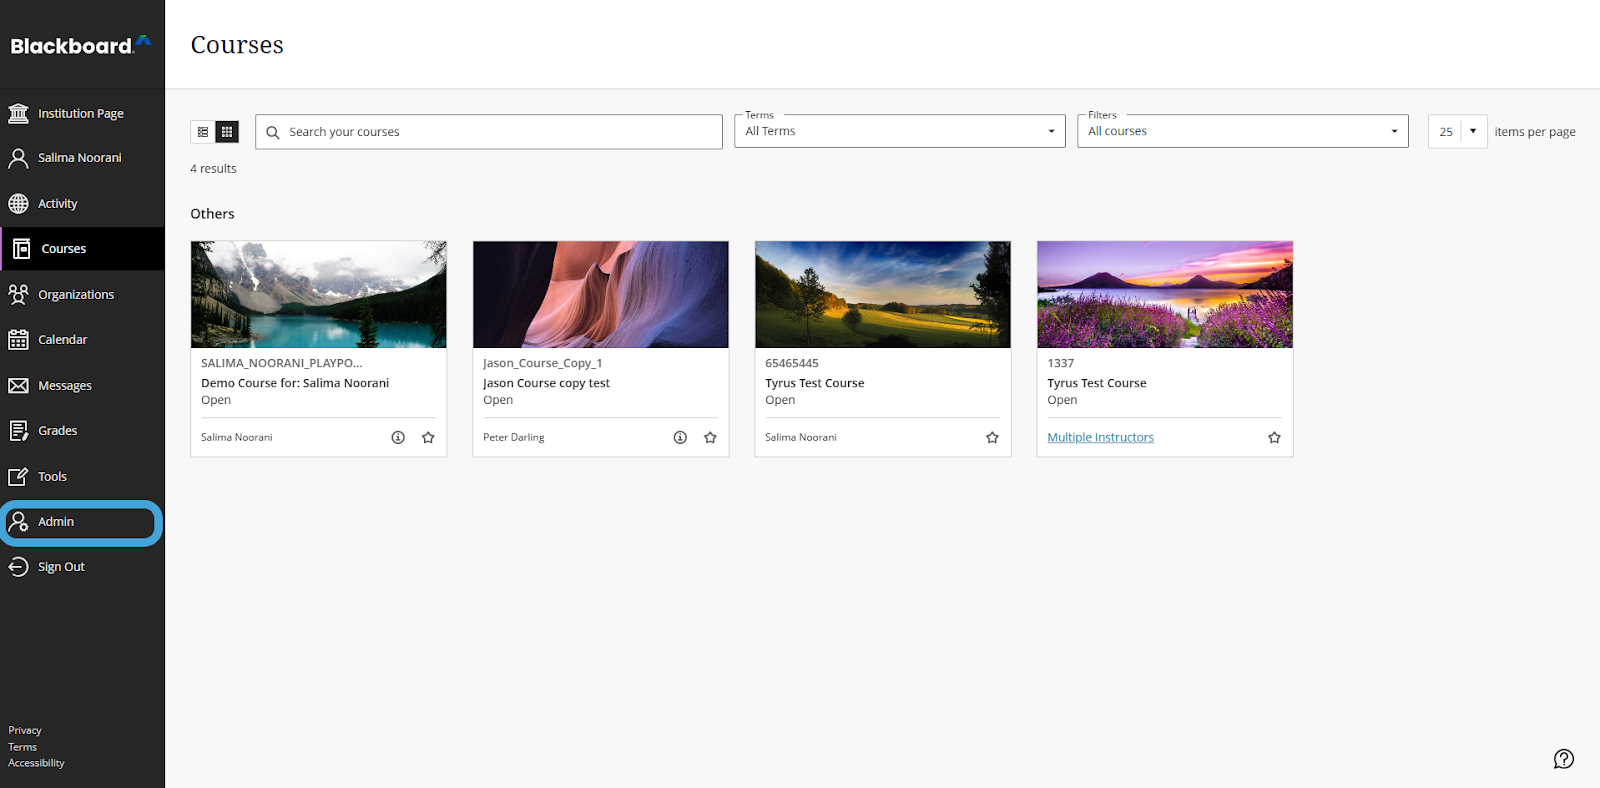1600x788 pixels.
Task: Open the Calendar page
Action: click(x=81, y=340)
